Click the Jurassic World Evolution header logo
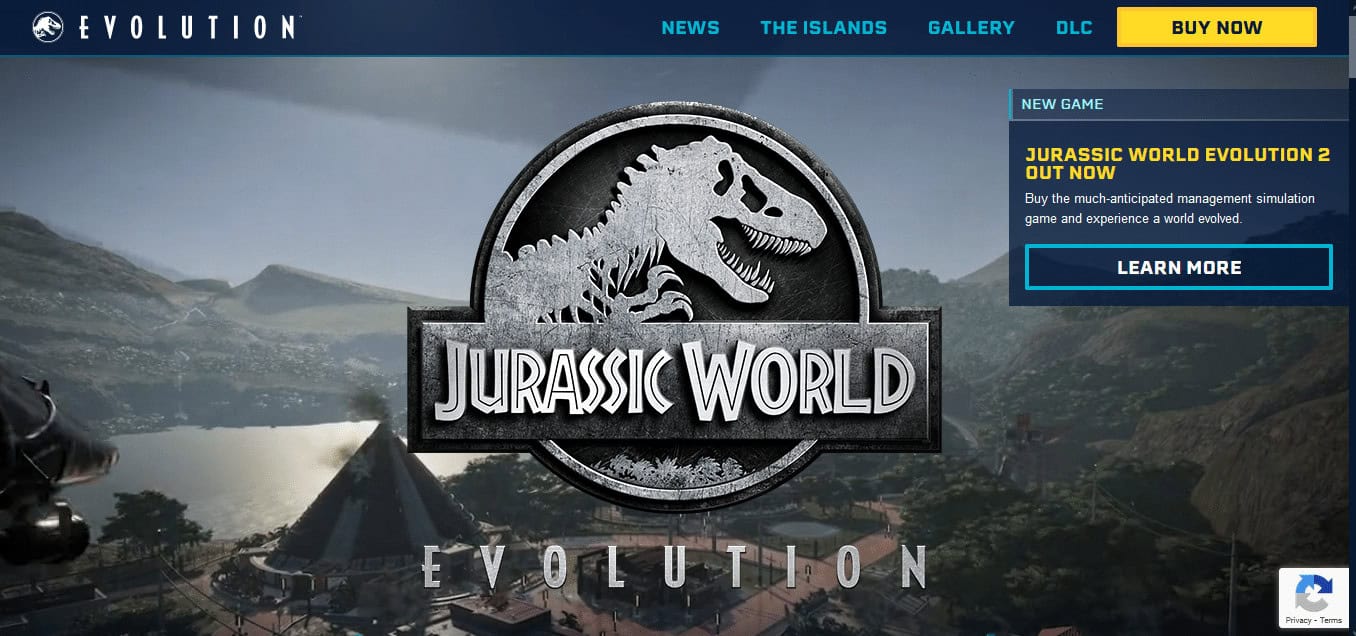The image size is (1356, 636). (167, 27)
